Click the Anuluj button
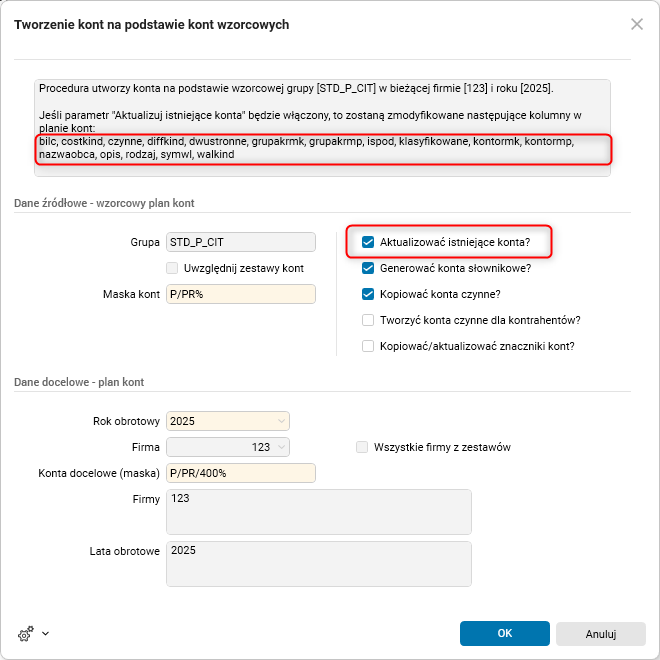660x660 pixels. [600, 633]
